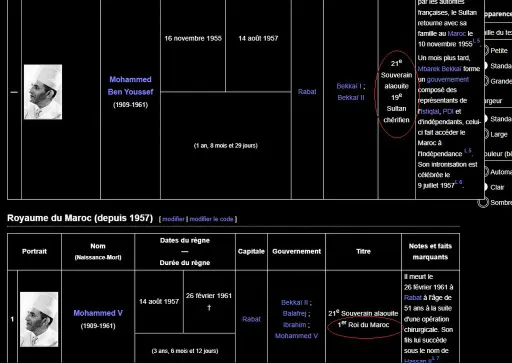This screenshot has width=512, height=363.
Task: Click modifier next to Royaume du Maroc heading
Action: [173, 219]
